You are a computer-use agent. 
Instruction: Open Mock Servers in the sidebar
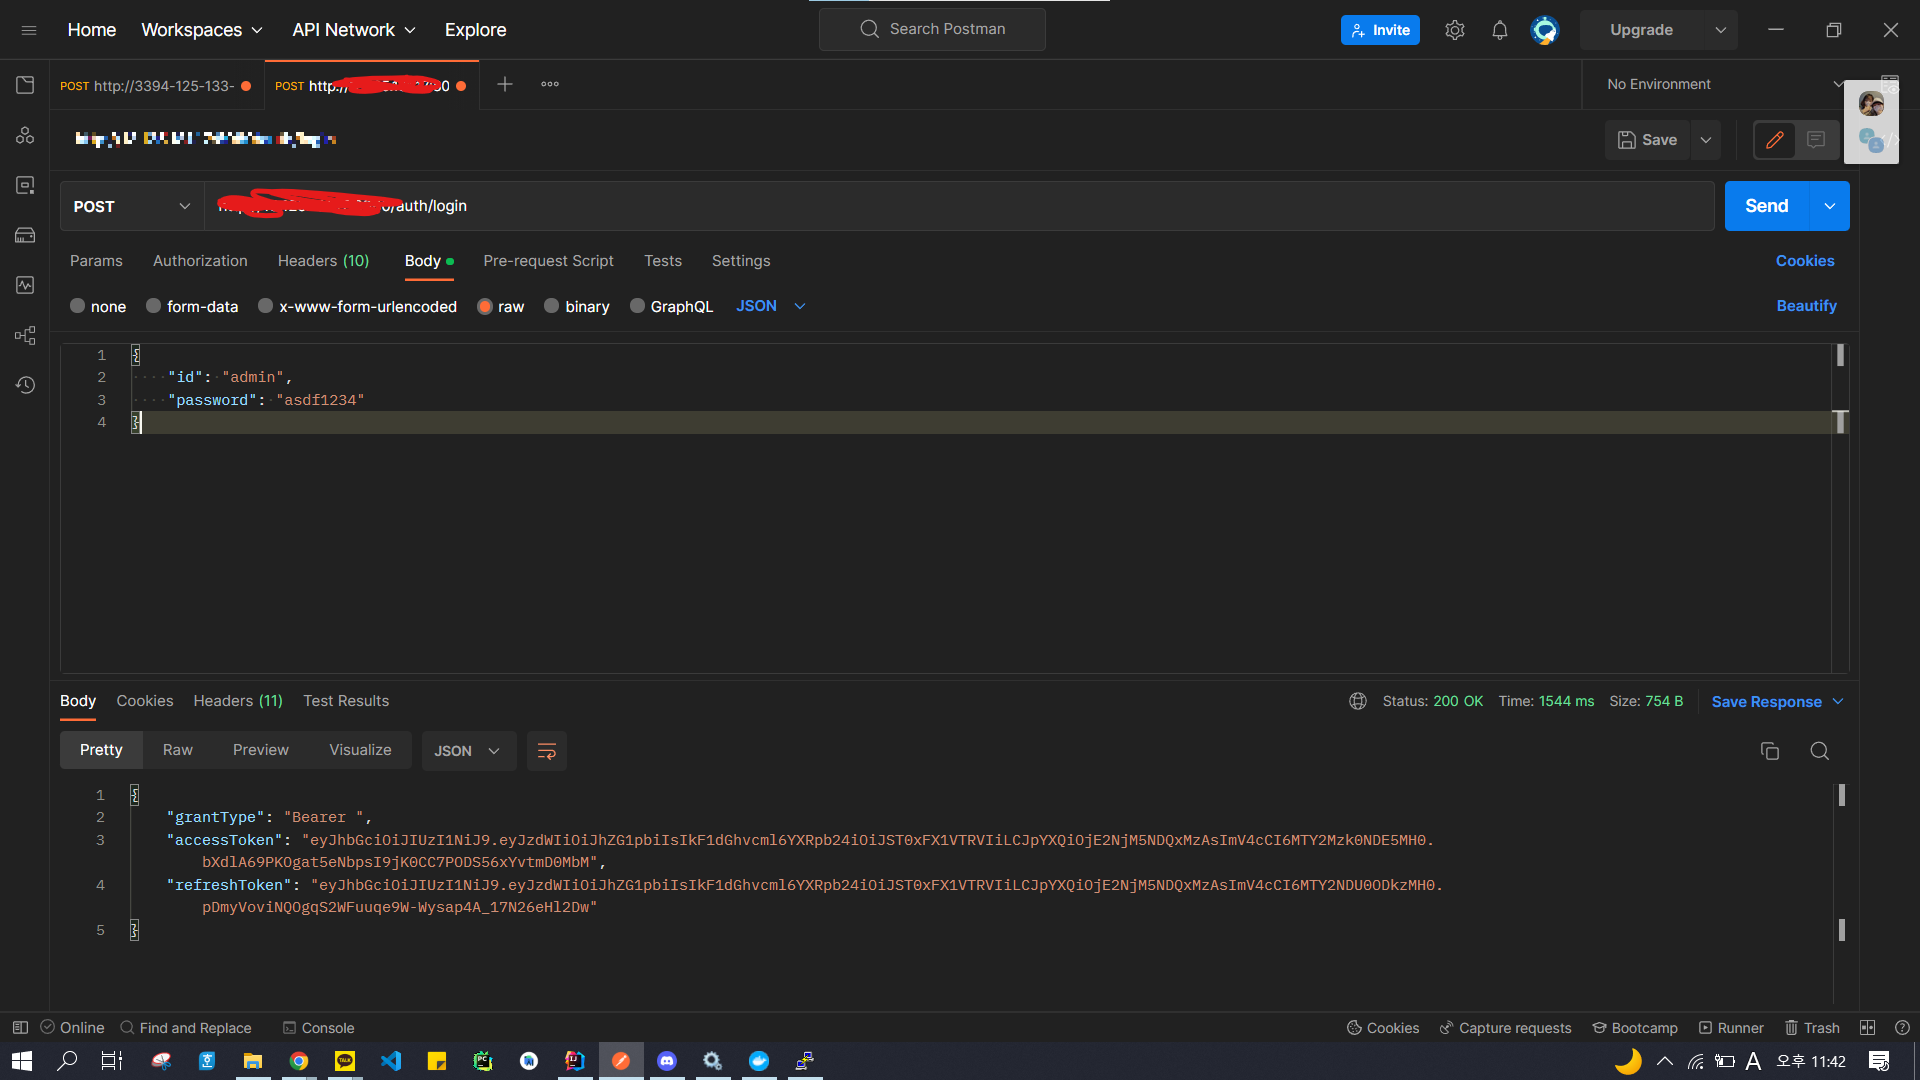[x=25, y=235]
